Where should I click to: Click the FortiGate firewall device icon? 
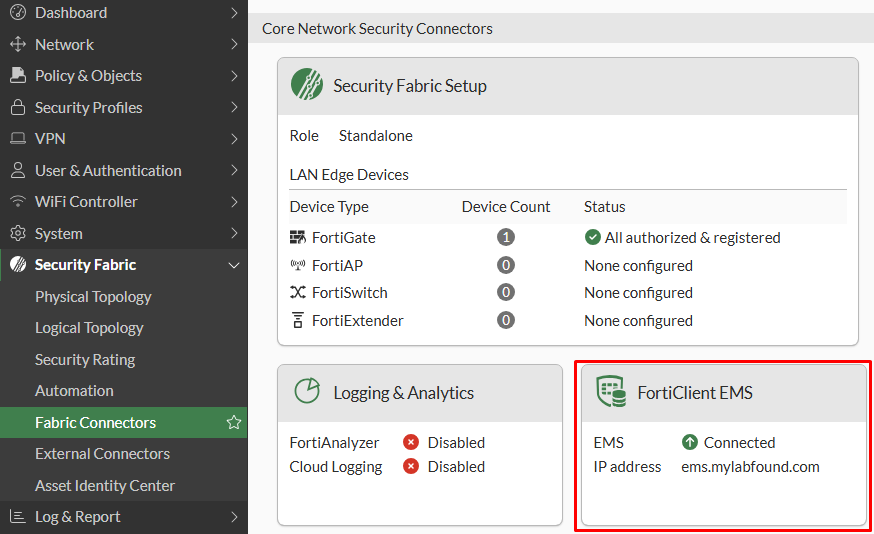(298, 237)
